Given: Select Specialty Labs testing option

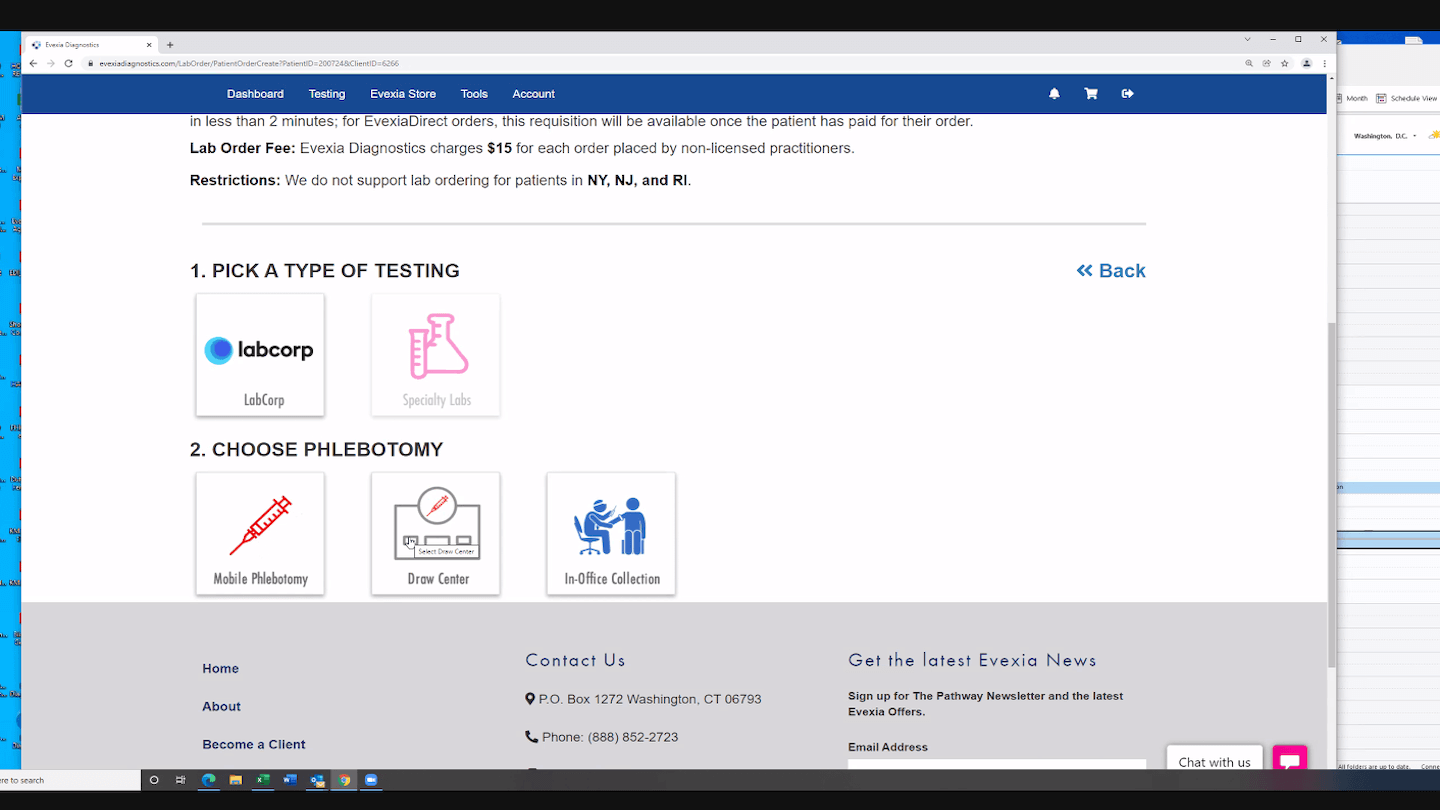Looking at the screenshot, I should pyautogui.click(x=436, y=355).
